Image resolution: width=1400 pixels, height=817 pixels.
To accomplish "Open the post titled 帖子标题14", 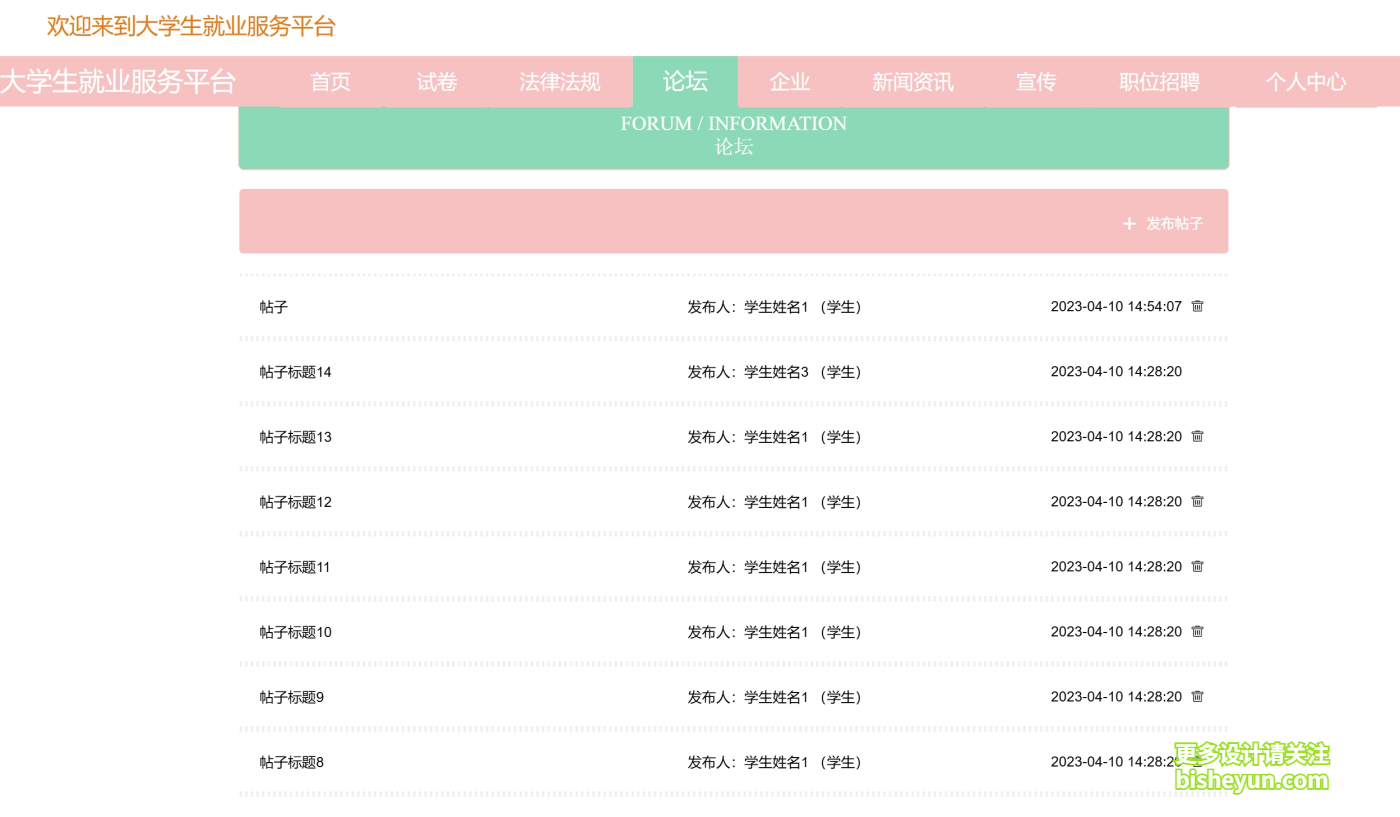I will coord(296,372).
